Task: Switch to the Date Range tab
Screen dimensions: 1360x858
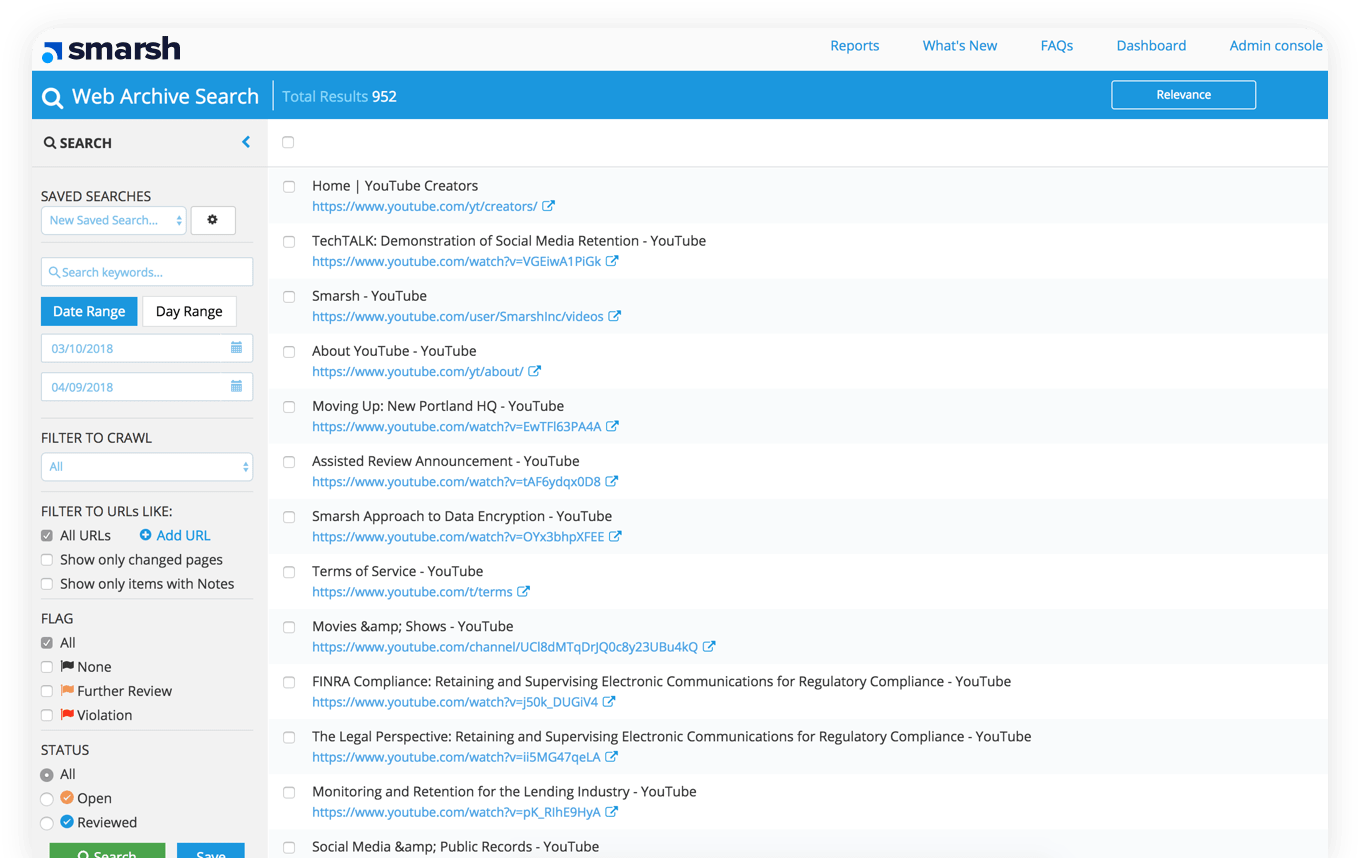Action: (x=89, y=311)
